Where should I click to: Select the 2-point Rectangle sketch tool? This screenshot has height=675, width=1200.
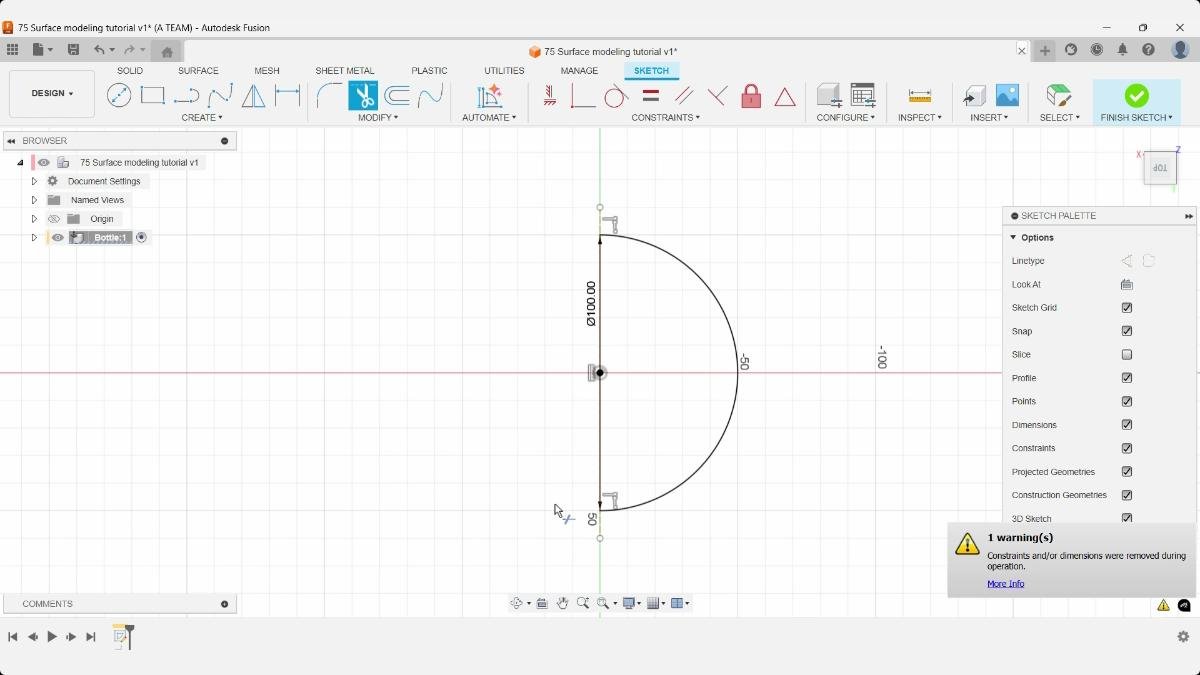(x=153, y=96)
